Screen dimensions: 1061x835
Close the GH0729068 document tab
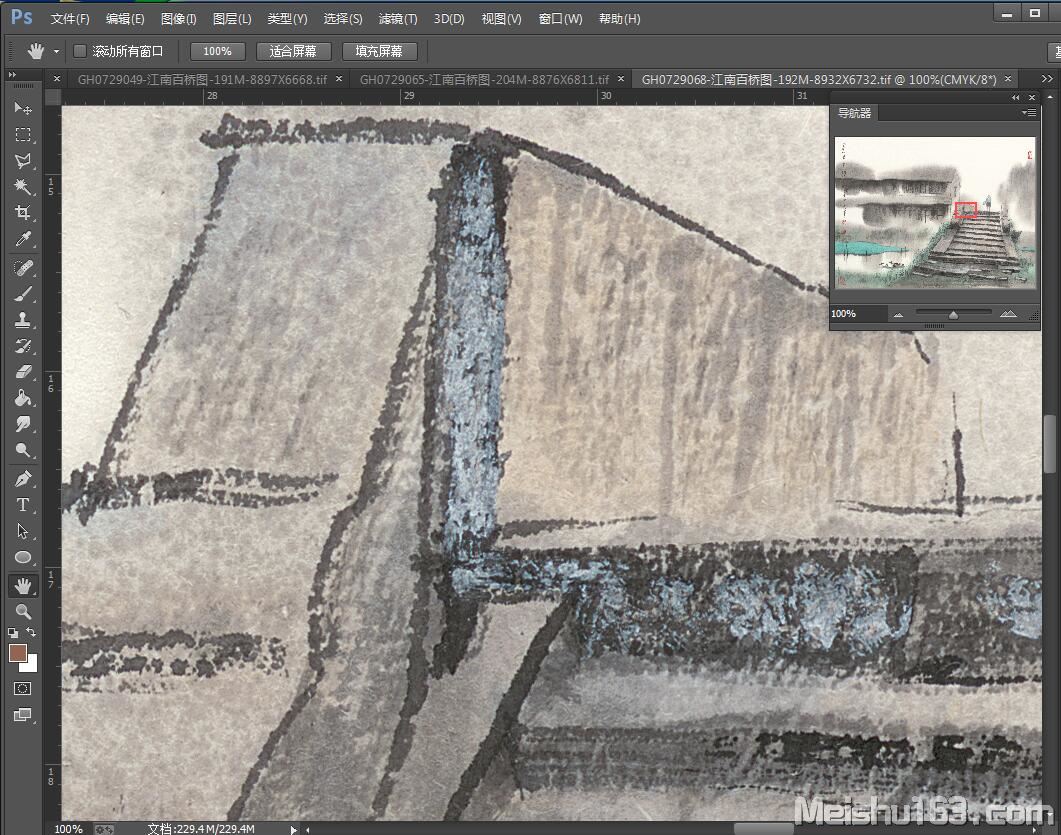(1008, 78)
